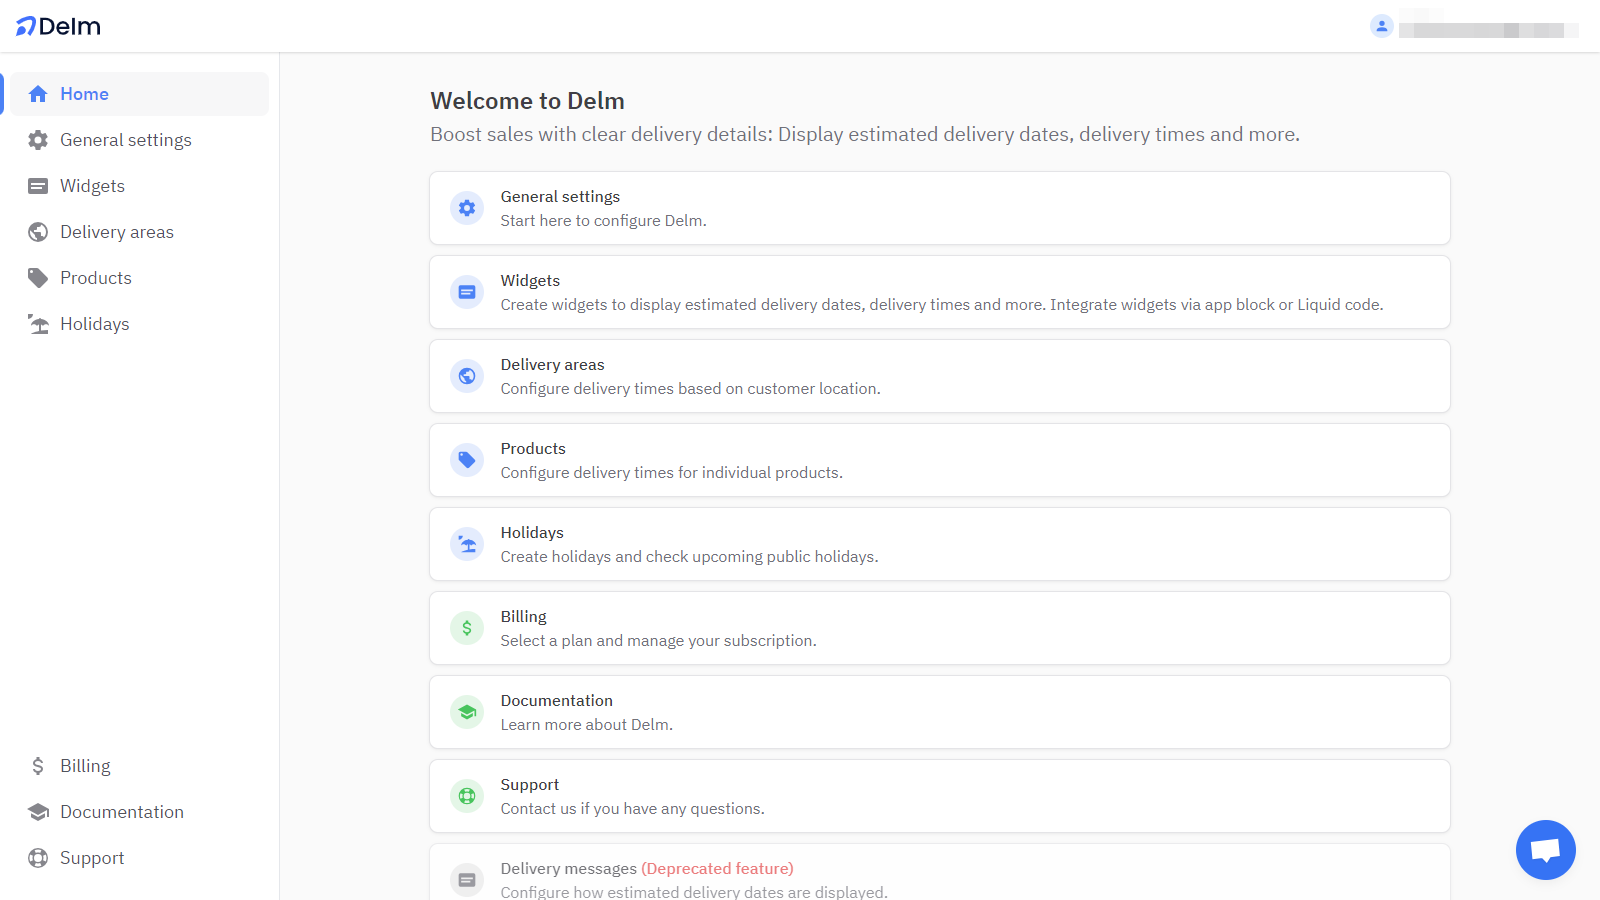Screen dimensions: 1600x900
Task: Click the beach umbrella icon in Holidays card
Action: point(467,544)
